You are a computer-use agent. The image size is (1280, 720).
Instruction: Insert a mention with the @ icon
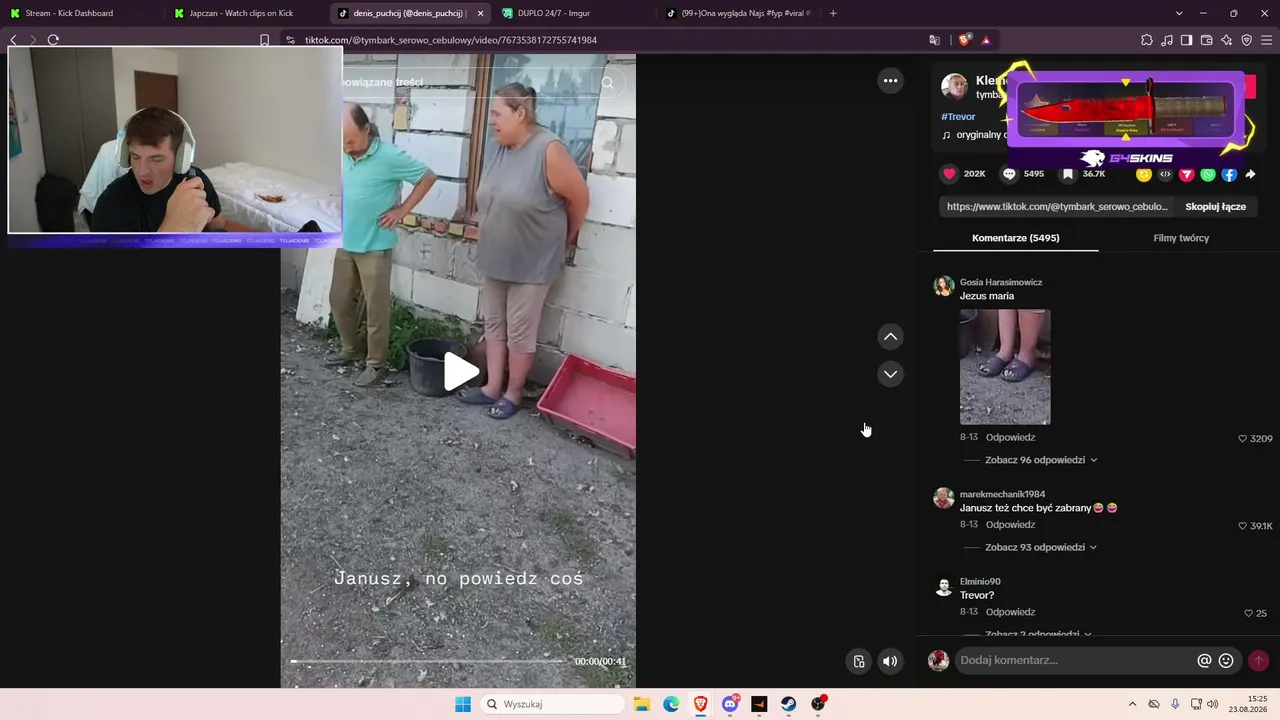(x=1204, y=661)
